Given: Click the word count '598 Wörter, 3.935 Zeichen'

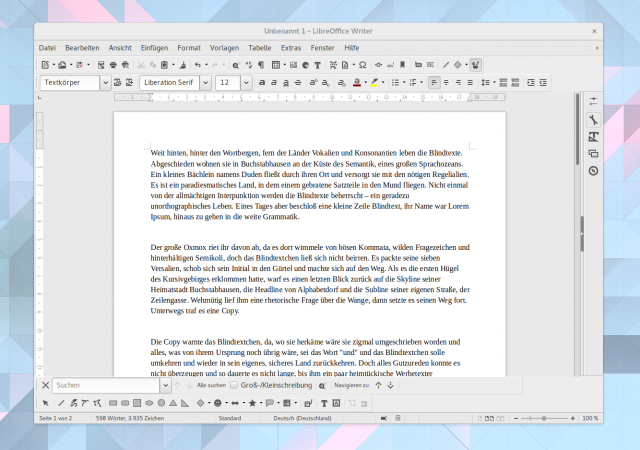Looking at the screenshot, I should pos(130,418).
